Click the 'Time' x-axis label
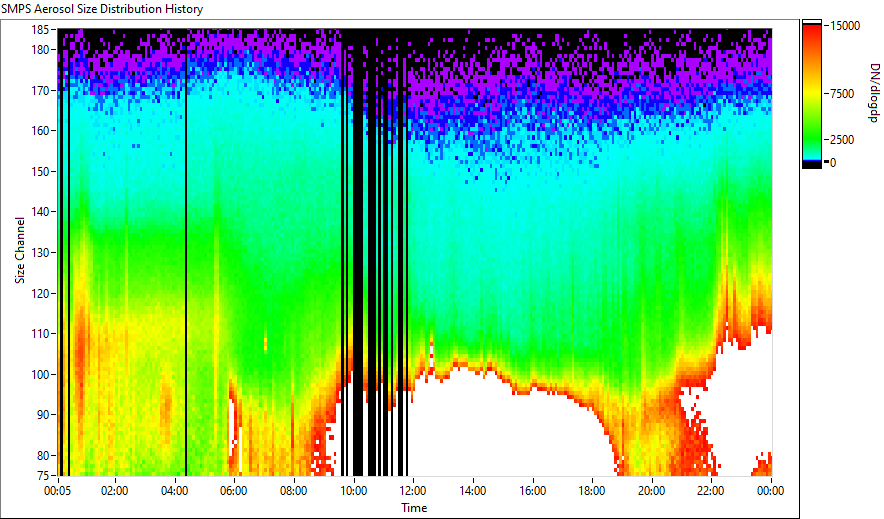Screen dimensions: 884x519 (414, 508)
